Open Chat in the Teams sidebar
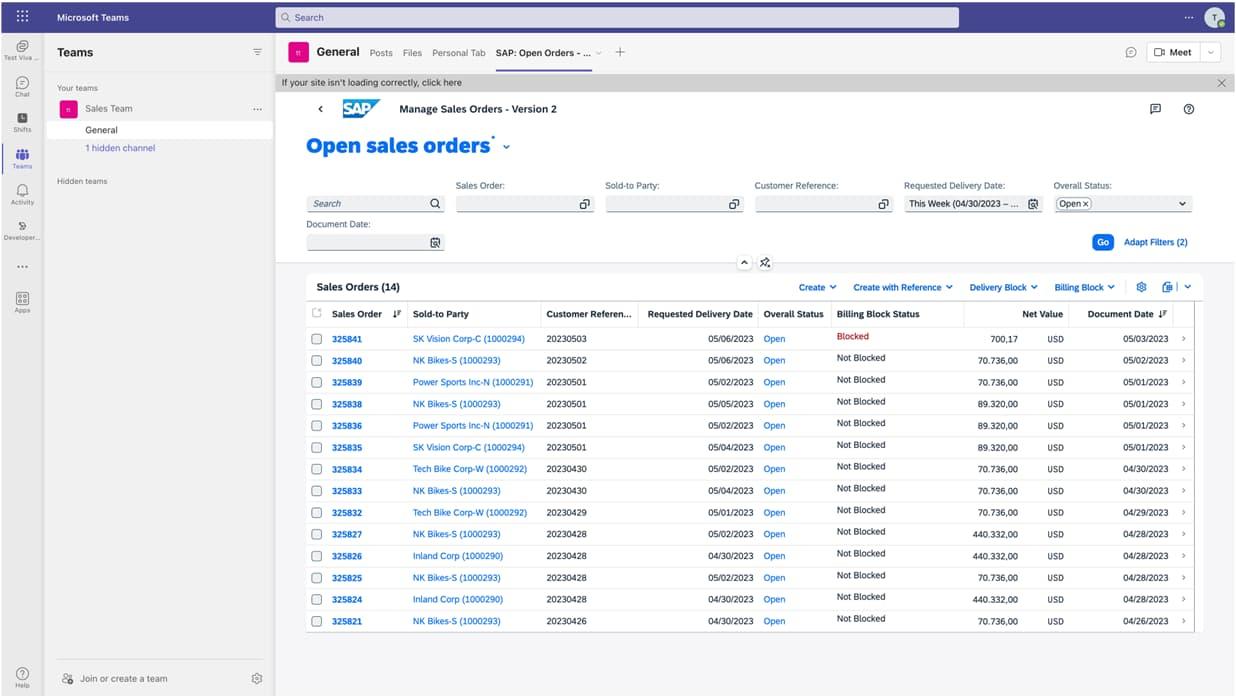Screen dimensions: 1236x697 (22, 86)
